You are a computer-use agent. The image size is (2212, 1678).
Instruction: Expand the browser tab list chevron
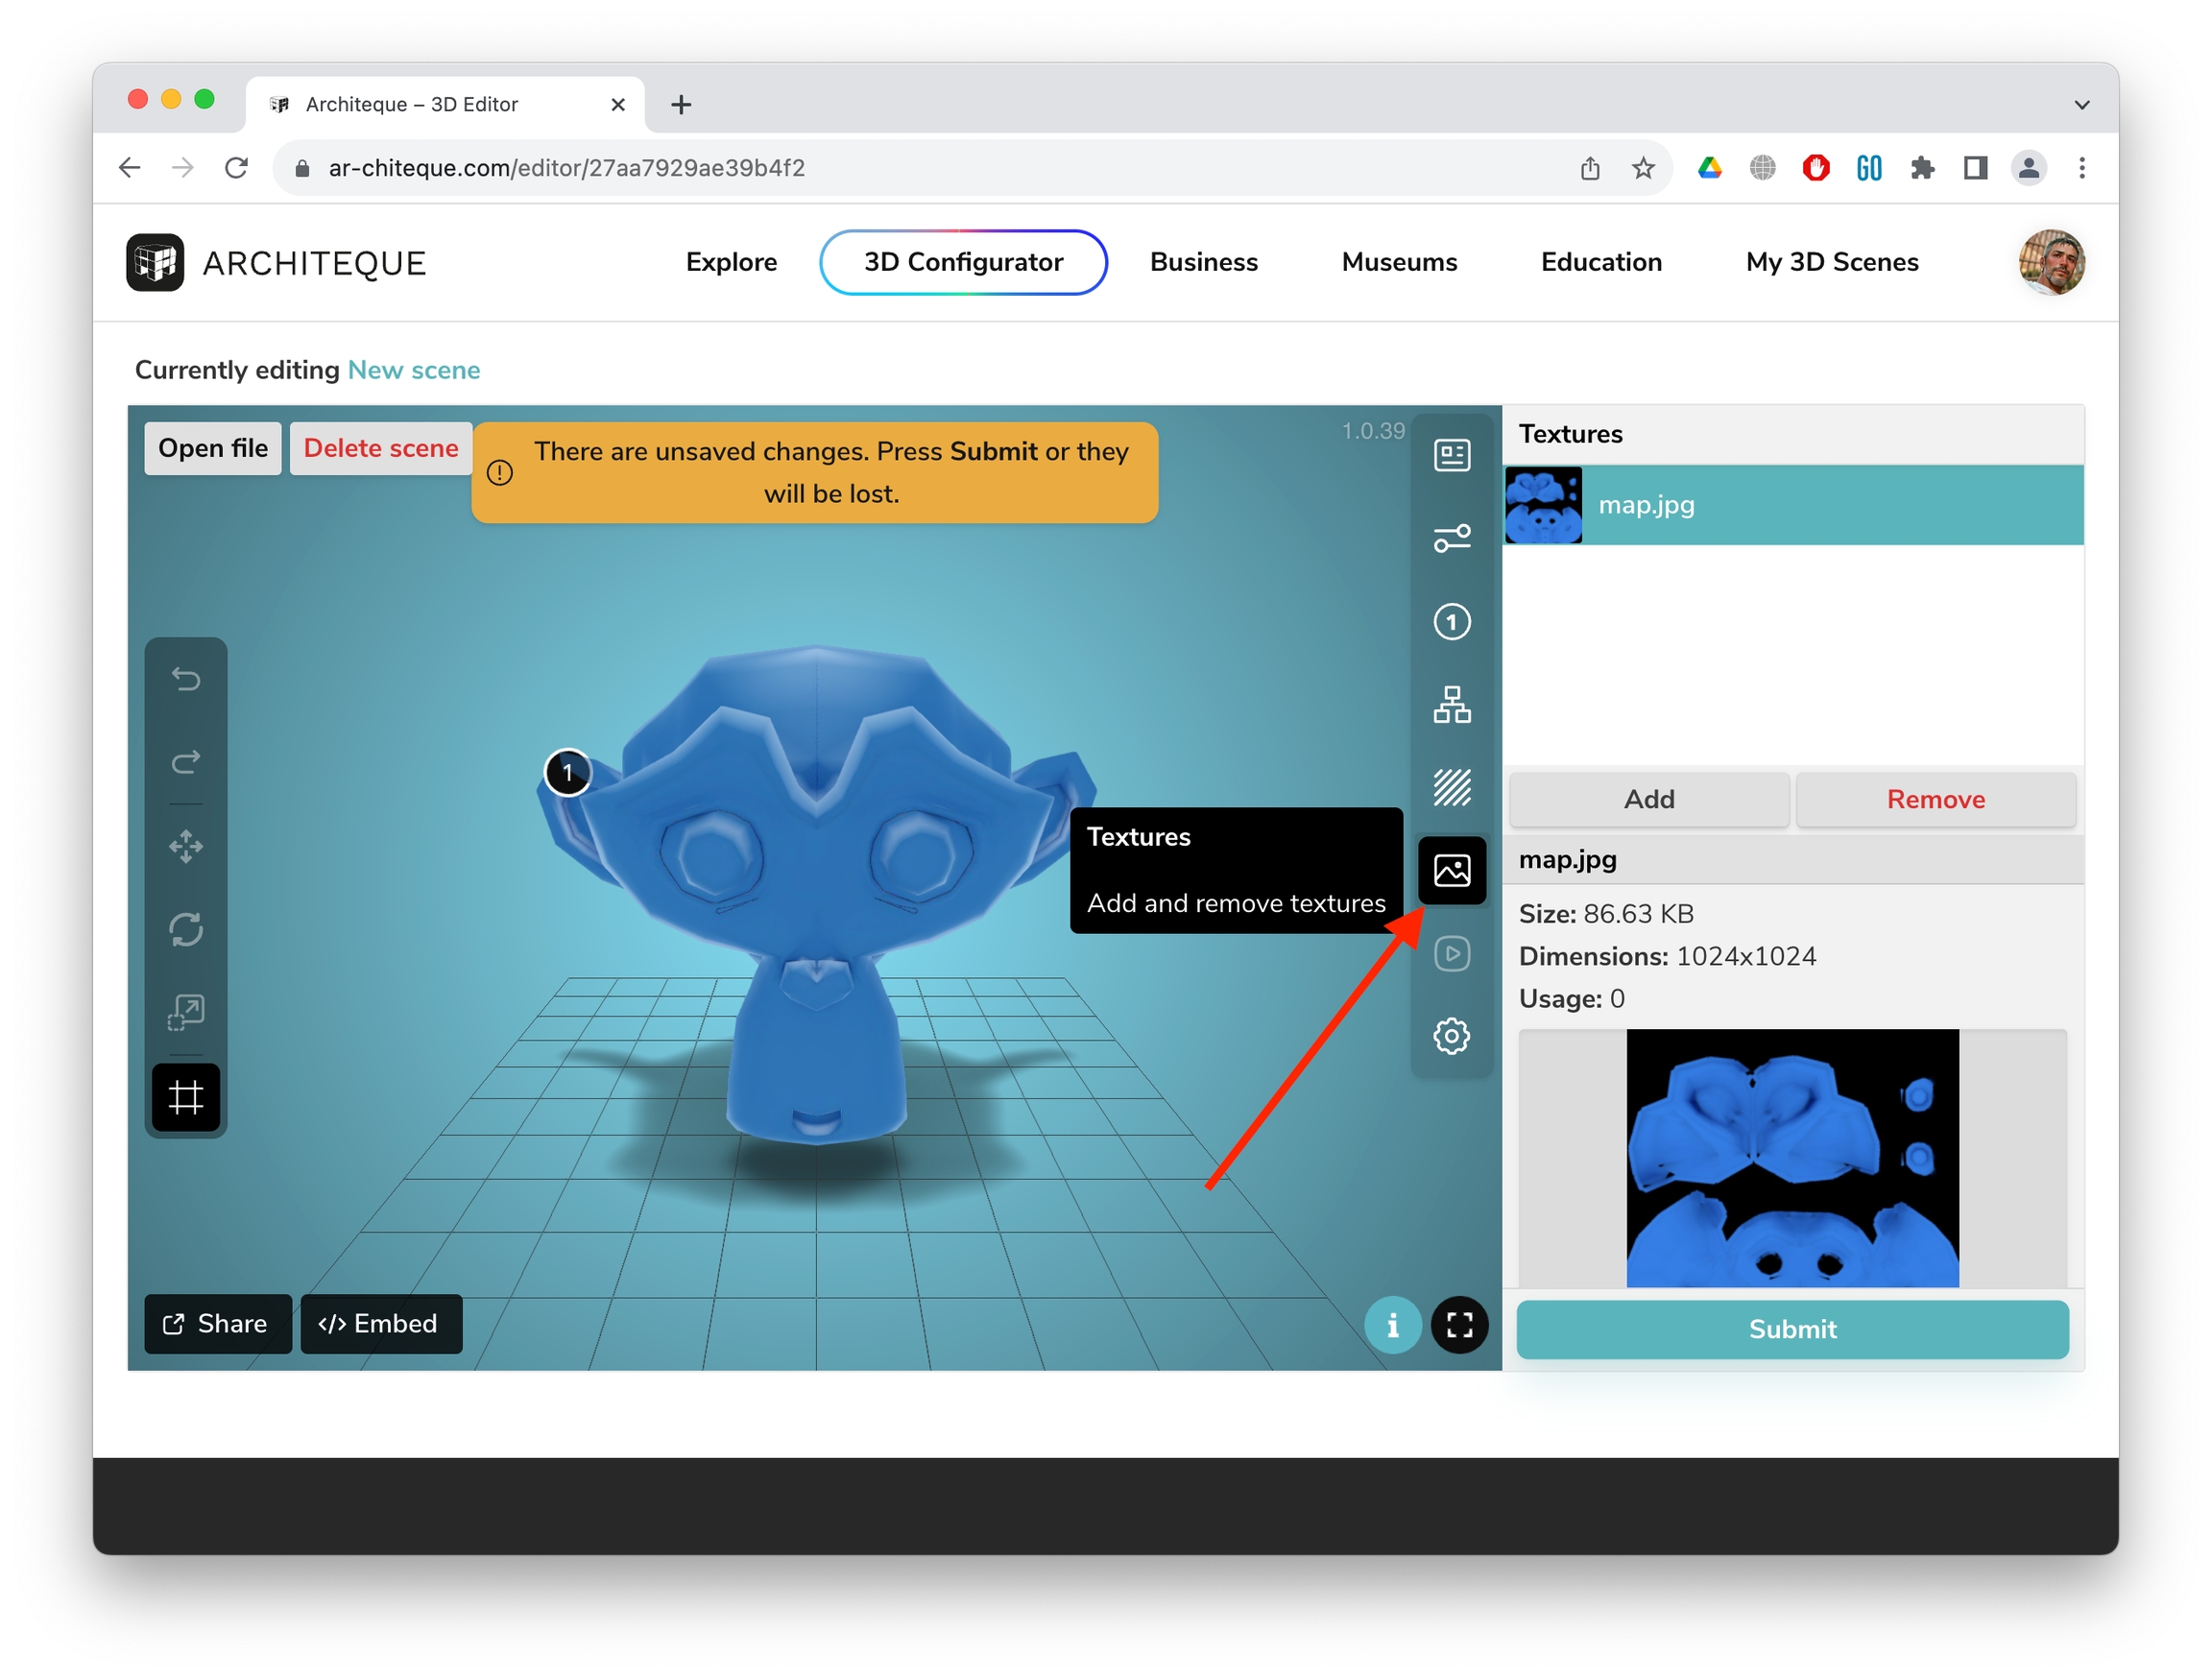(2081, 104)
